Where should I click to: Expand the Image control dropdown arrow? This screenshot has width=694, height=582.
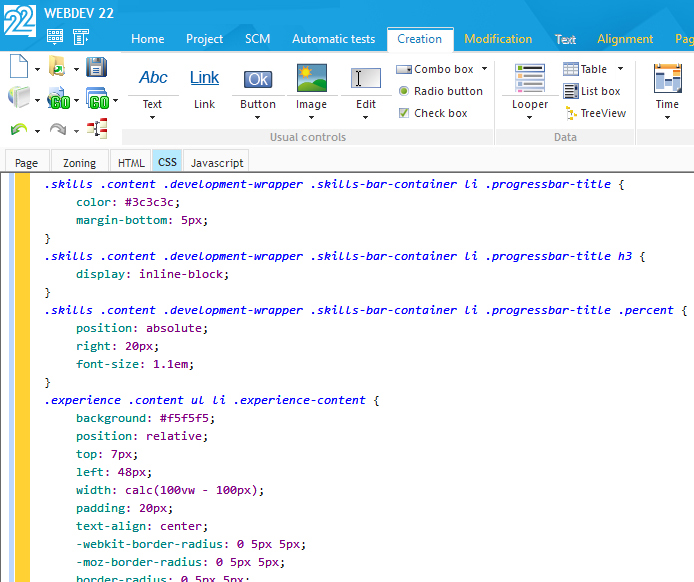point(312,118)
